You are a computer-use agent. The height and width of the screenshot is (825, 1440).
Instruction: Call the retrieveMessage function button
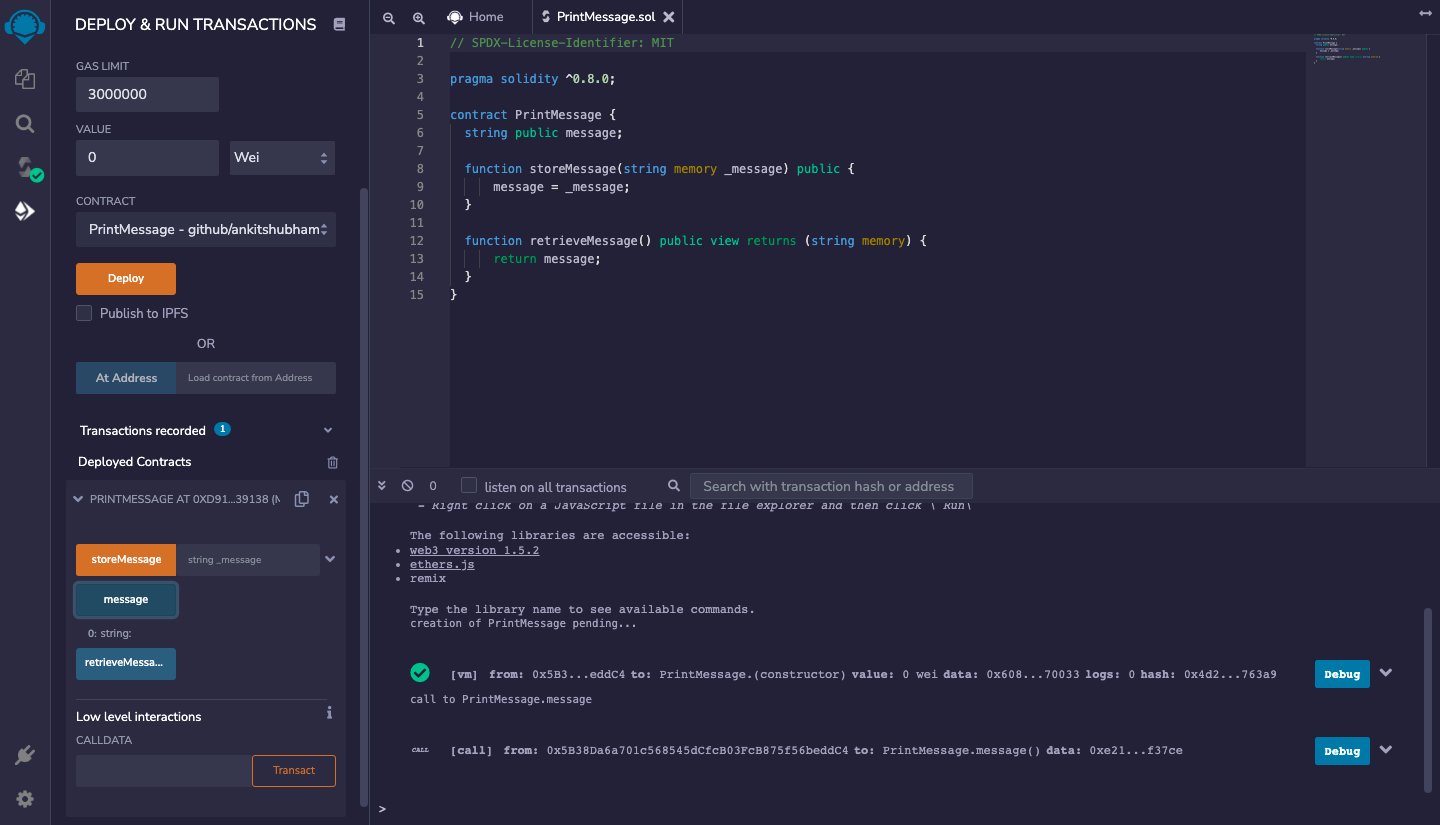(126, 663)
